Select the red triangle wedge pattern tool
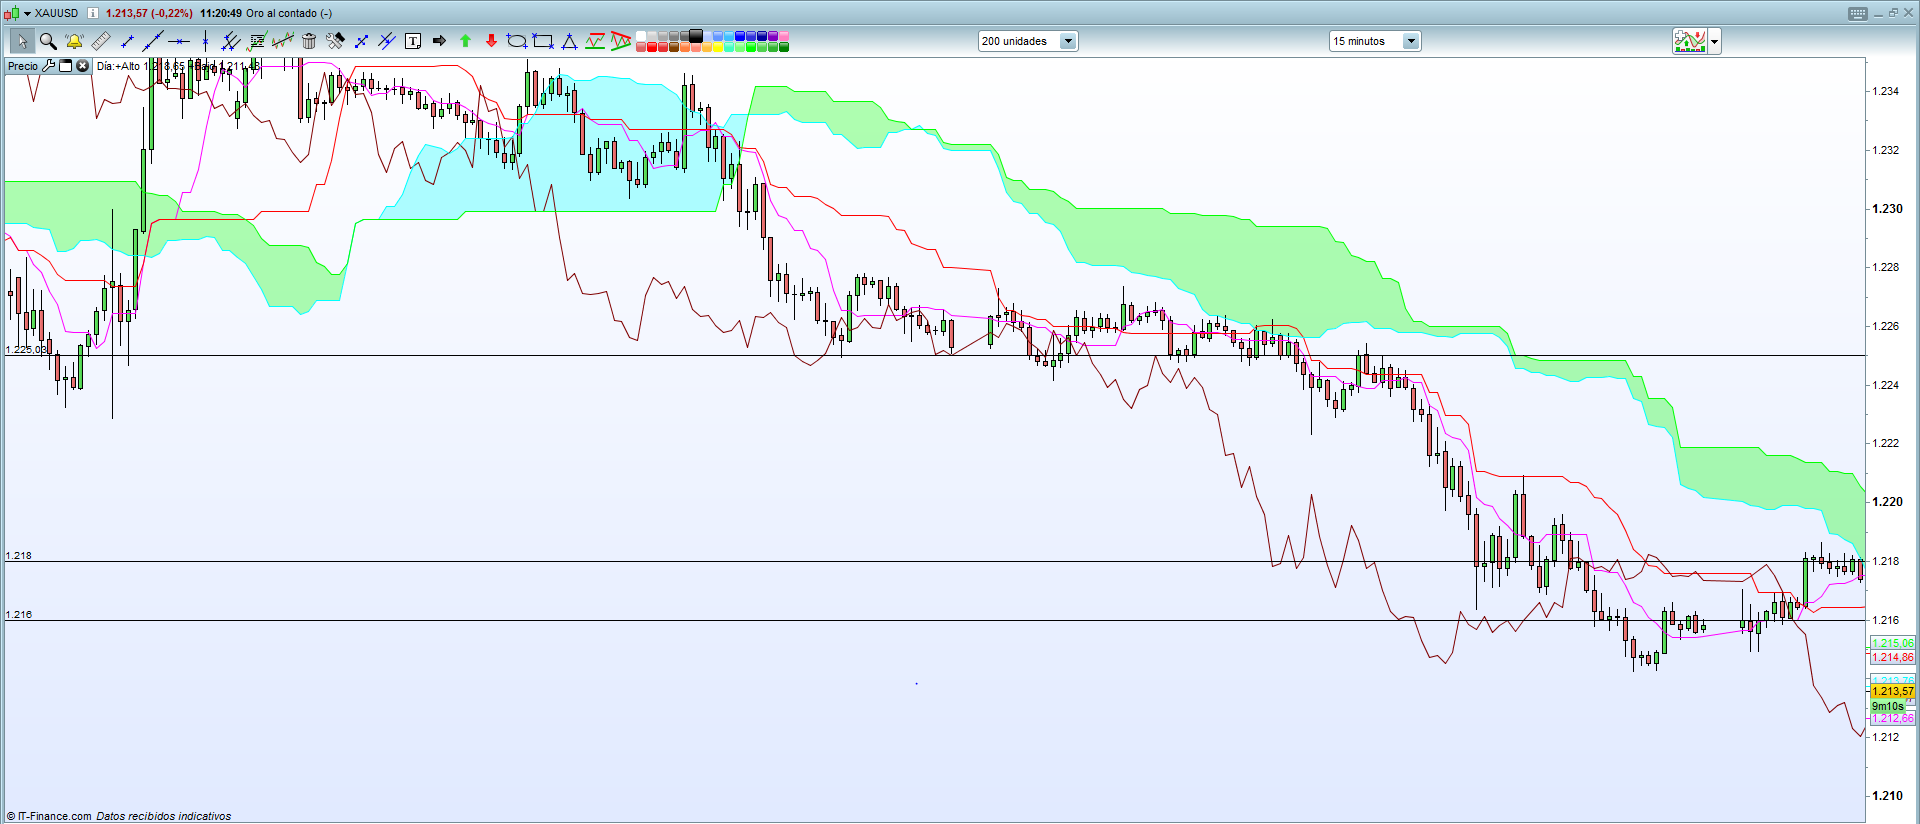The image size is (1920, 824). (621, 41)
